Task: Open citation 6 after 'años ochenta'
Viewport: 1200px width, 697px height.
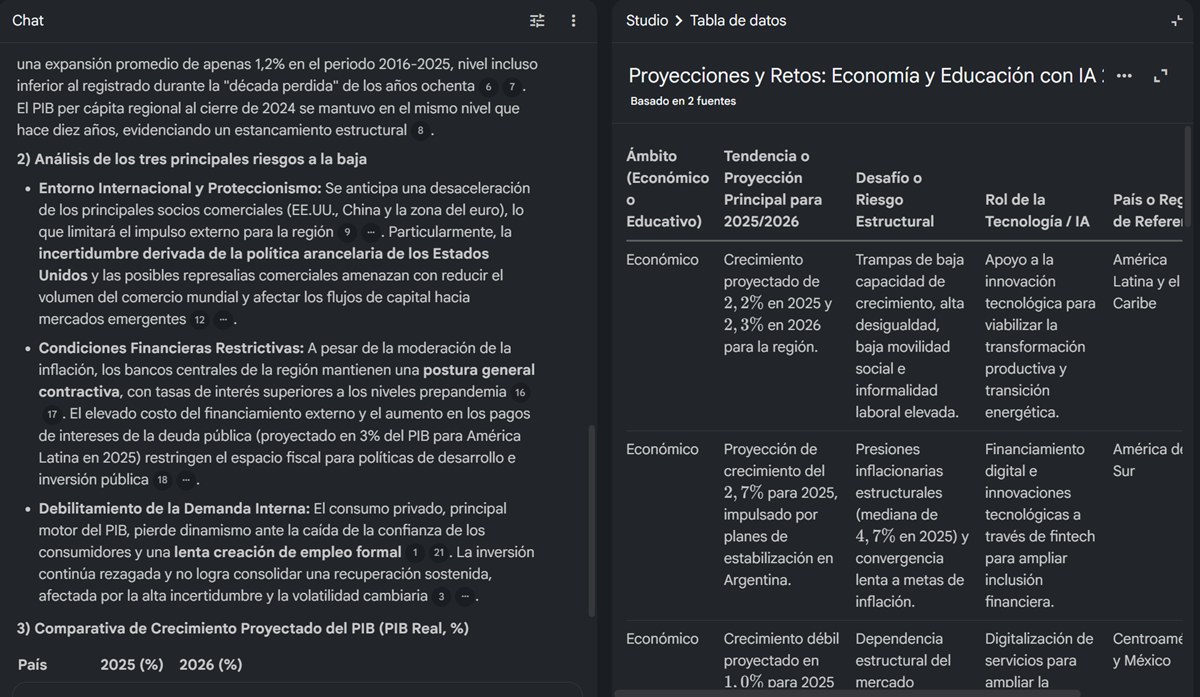Action: click(x=488, y=87)
